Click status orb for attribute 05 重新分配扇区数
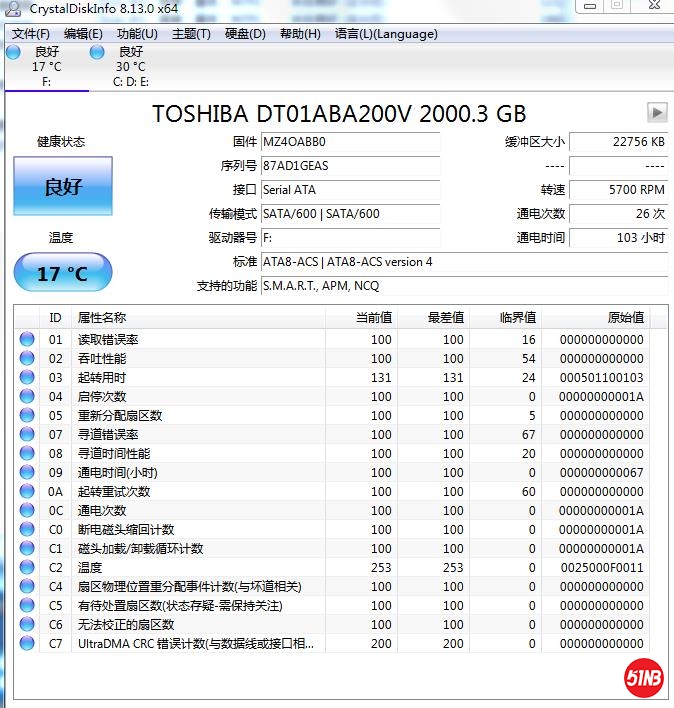 [27, 415]
